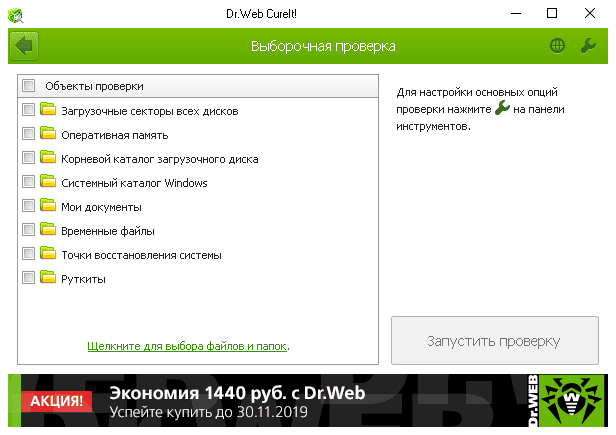616x435 pixels.
Task: Check Загрузочные секторы всех дисков
Action: [x=28, y=109]
